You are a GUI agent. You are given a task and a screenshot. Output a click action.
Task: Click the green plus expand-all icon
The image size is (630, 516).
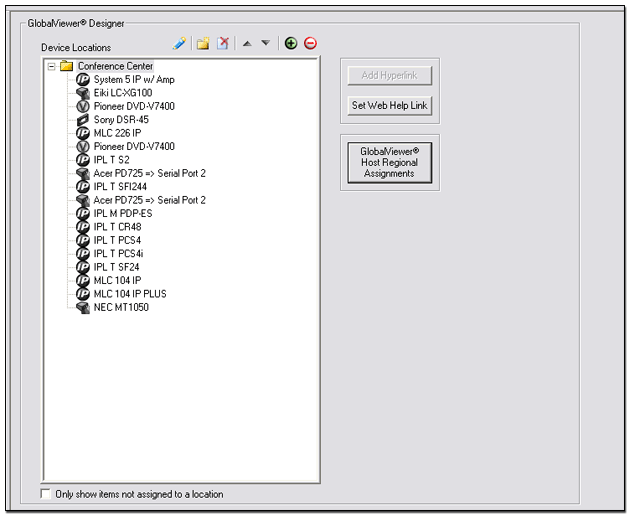point(291,44)
